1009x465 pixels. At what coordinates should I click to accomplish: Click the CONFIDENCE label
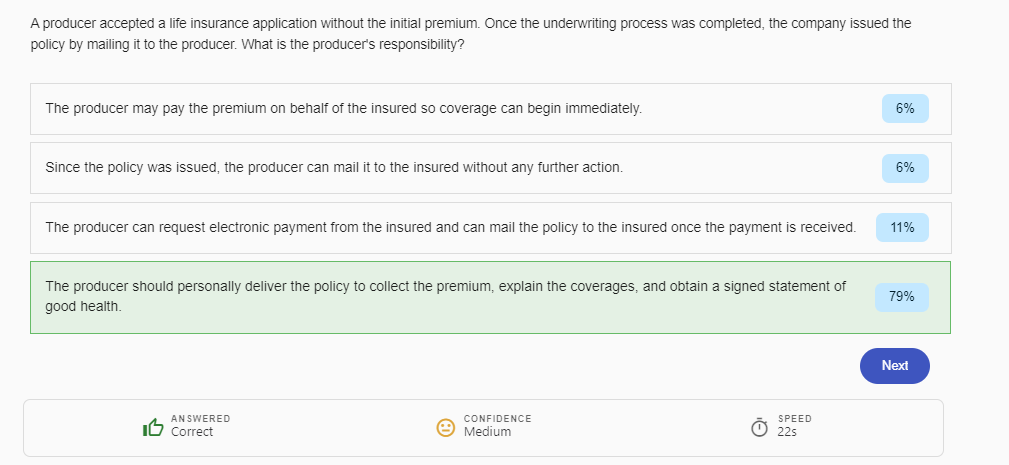[x=497, y=418]
